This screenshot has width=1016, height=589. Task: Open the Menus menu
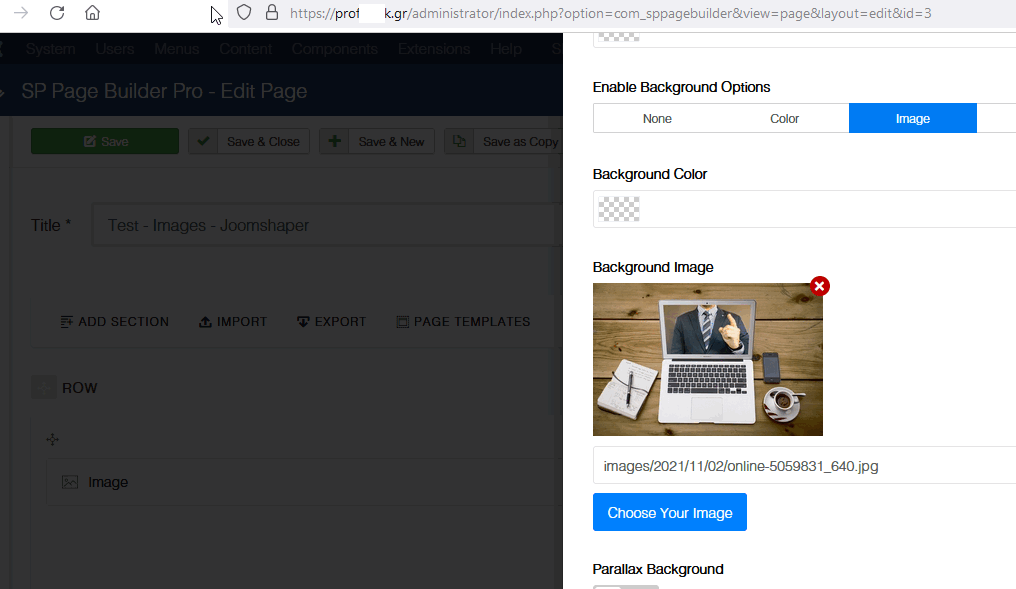pos(176,49)
